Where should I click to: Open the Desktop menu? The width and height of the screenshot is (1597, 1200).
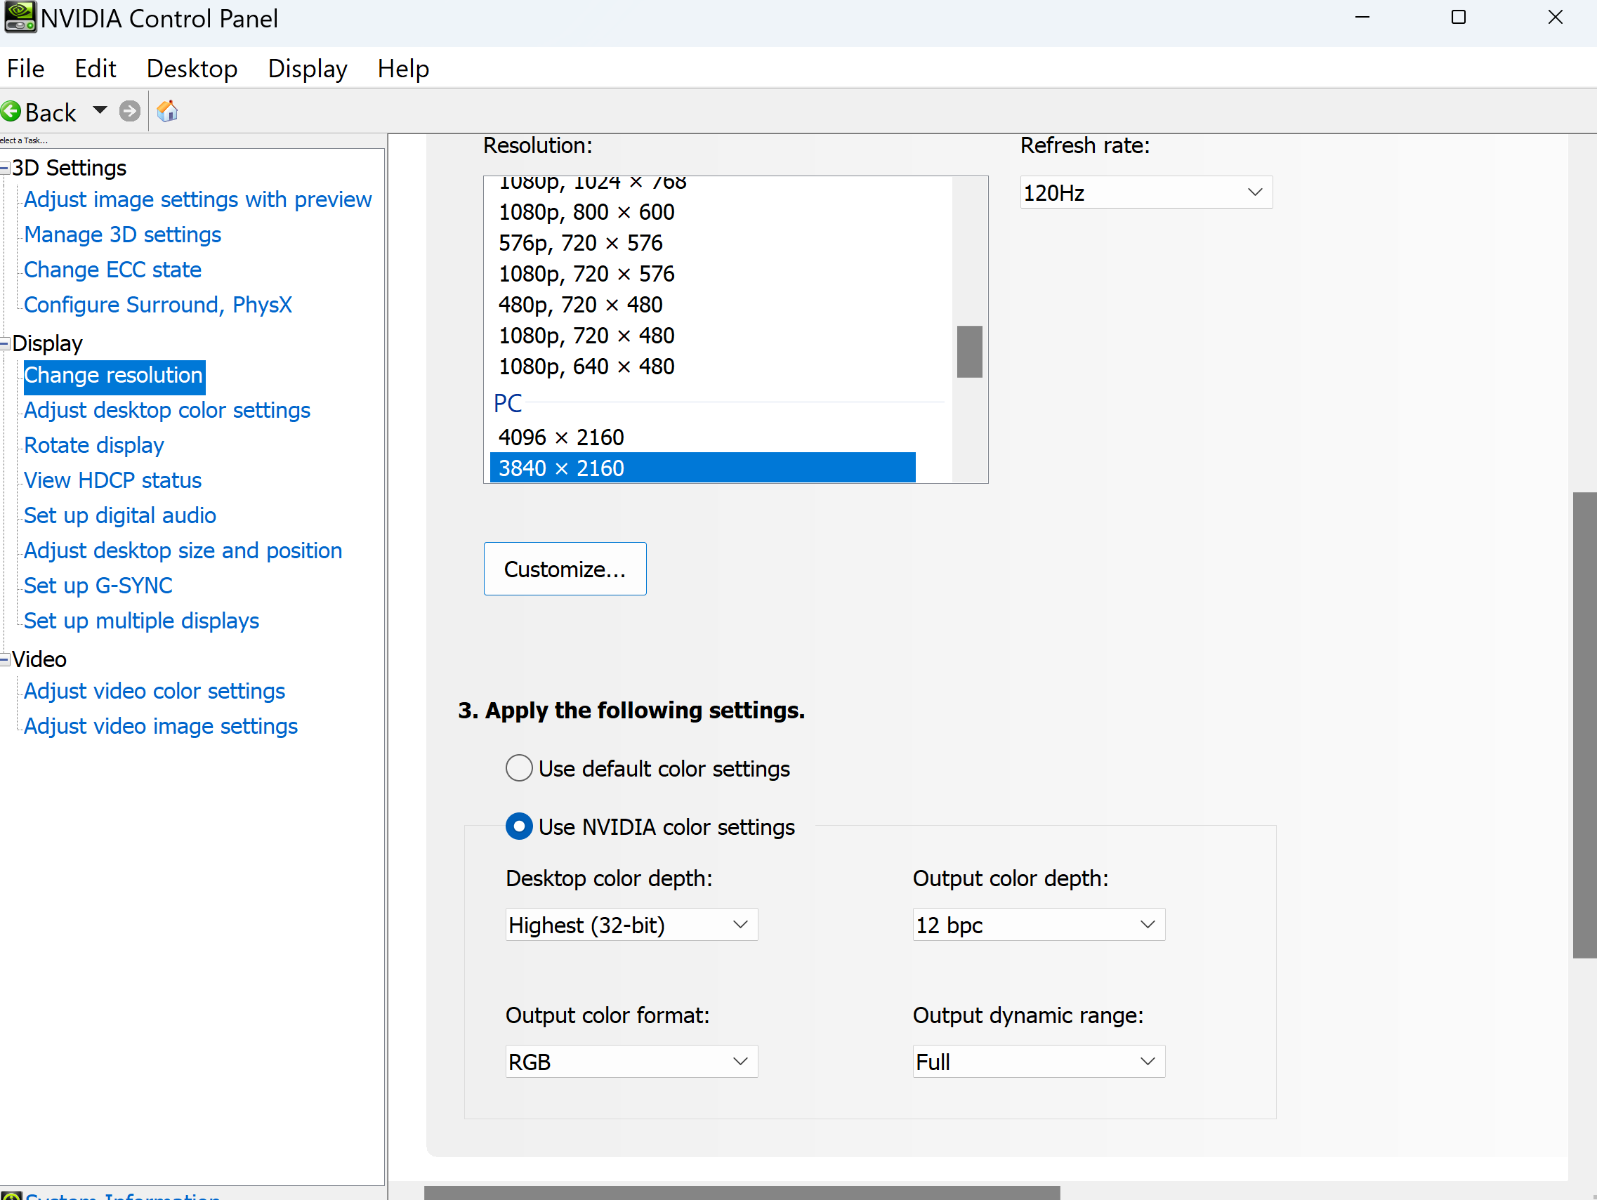(192, 69)
